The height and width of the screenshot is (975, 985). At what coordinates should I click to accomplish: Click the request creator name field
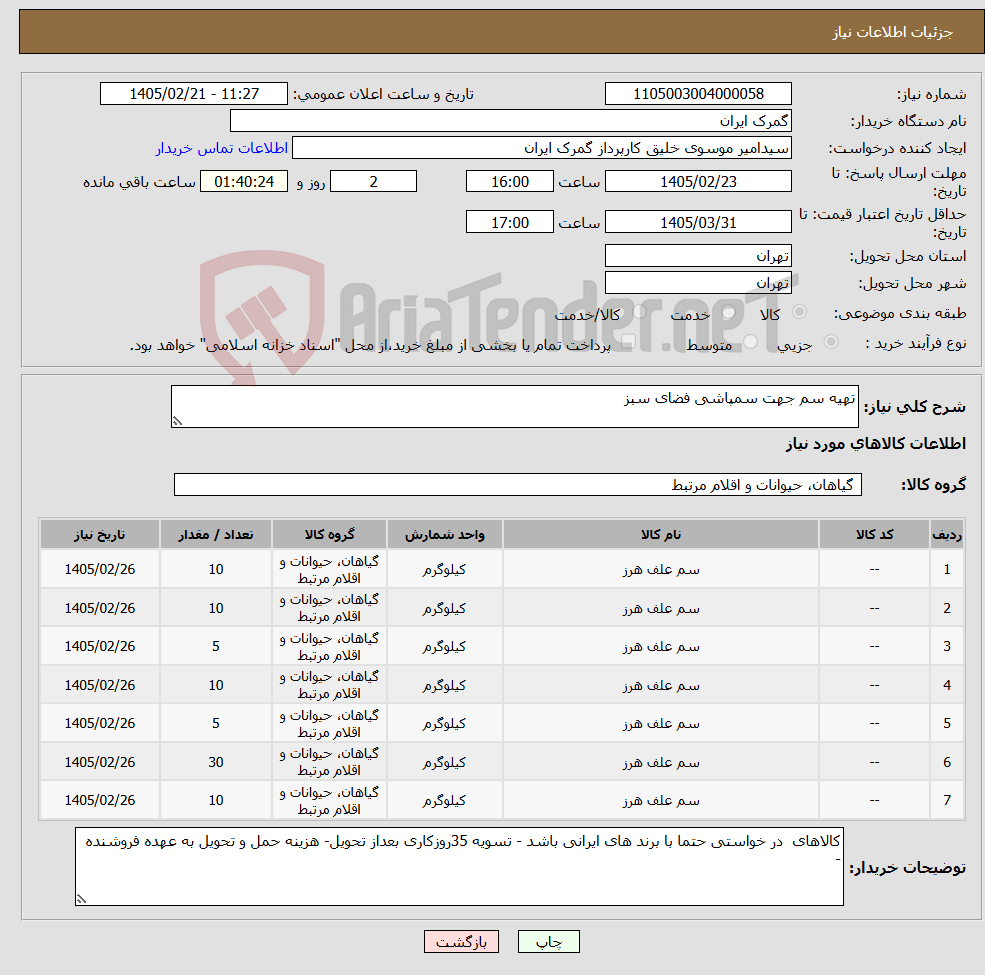tap(541, 148)
